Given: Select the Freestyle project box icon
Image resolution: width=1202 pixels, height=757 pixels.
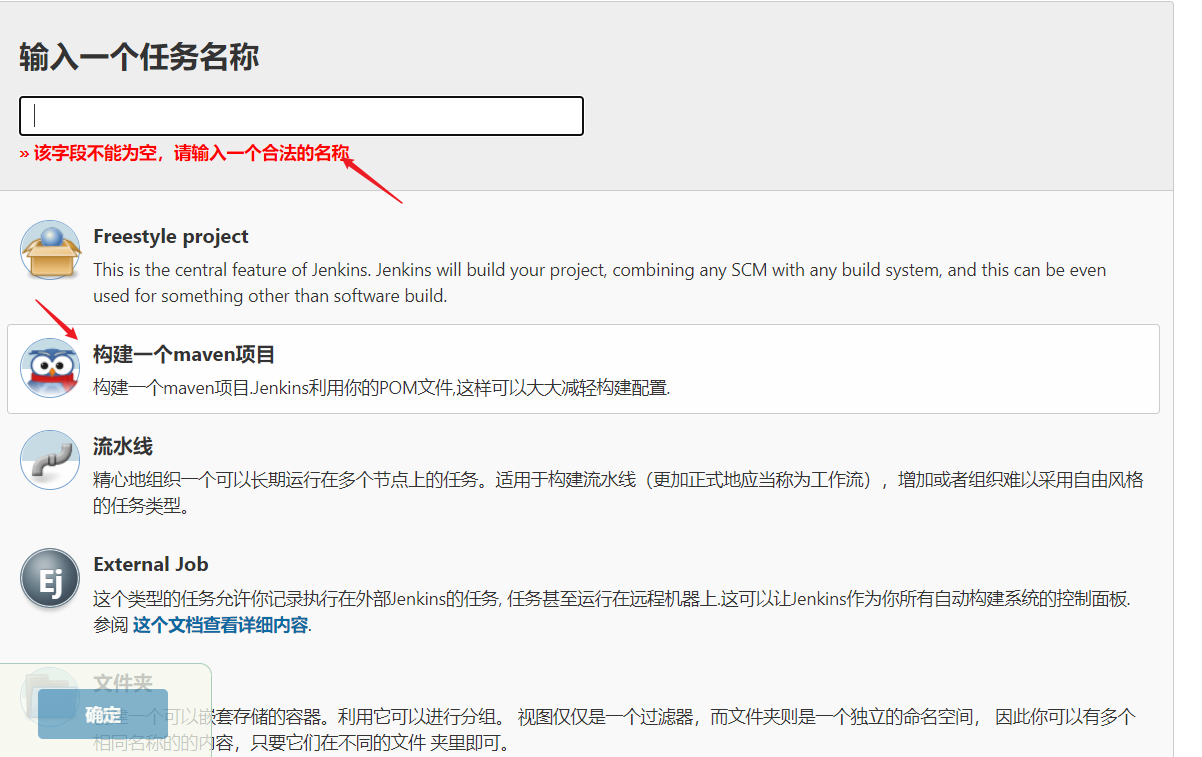Looking at the screenshot, I should [50, 250].
